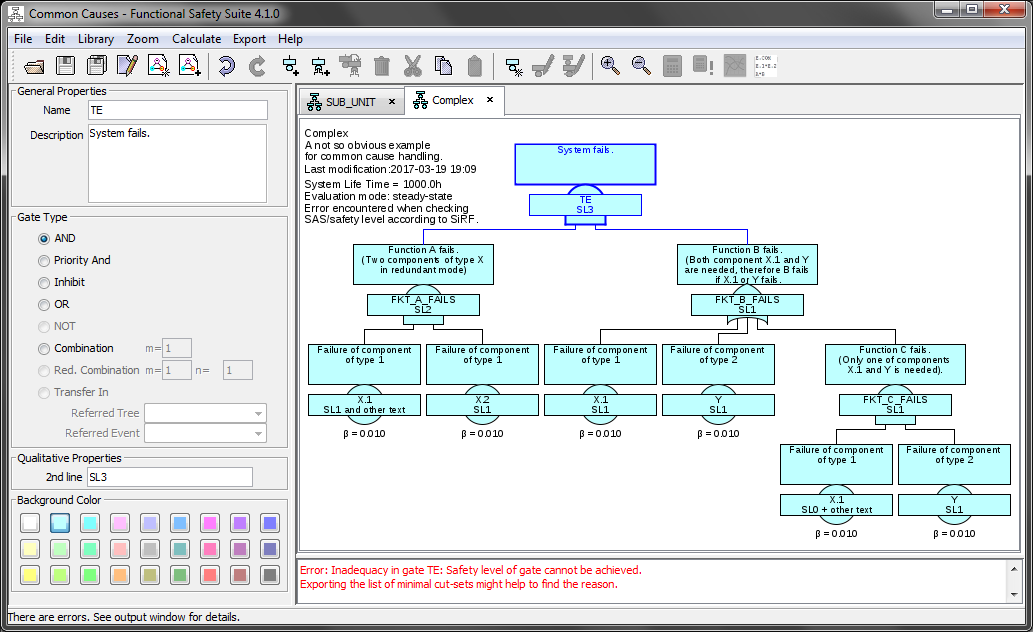
Task: Click the Undo arrow in toolbar
Action: coord(226,67)
